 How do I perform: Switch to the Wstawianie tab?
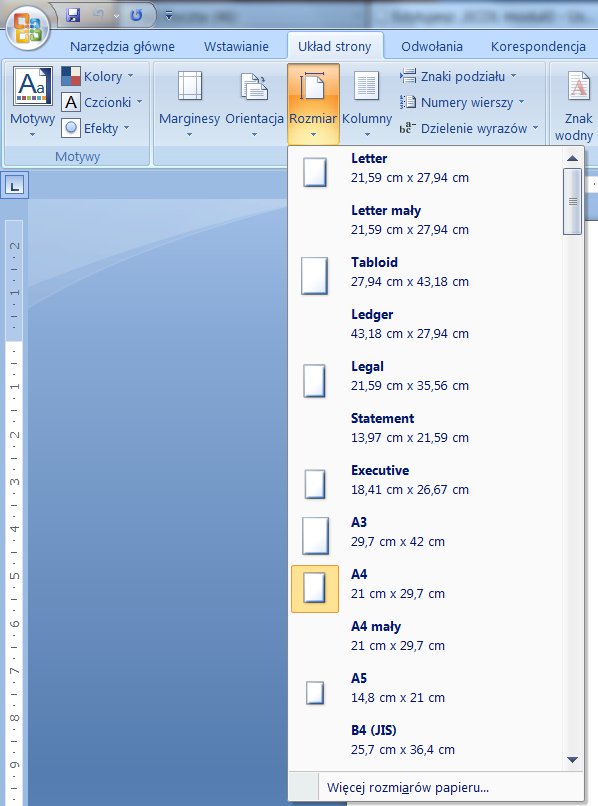pyautogui.click(x=236, y=46)
